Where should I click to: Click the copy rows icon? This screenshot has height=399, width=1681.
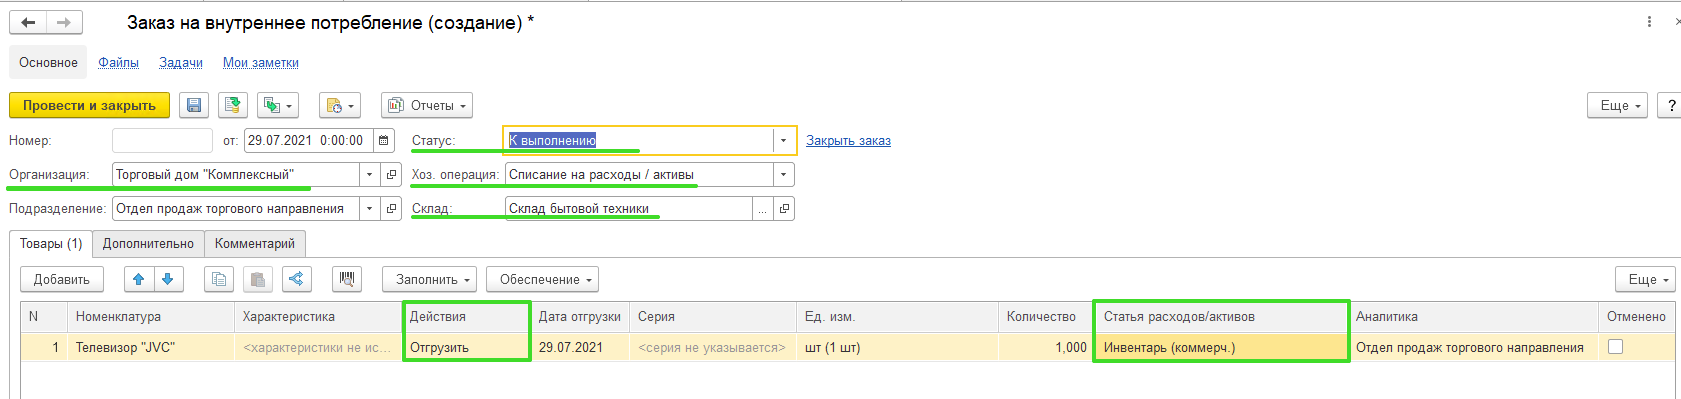(x=219, y=279)
